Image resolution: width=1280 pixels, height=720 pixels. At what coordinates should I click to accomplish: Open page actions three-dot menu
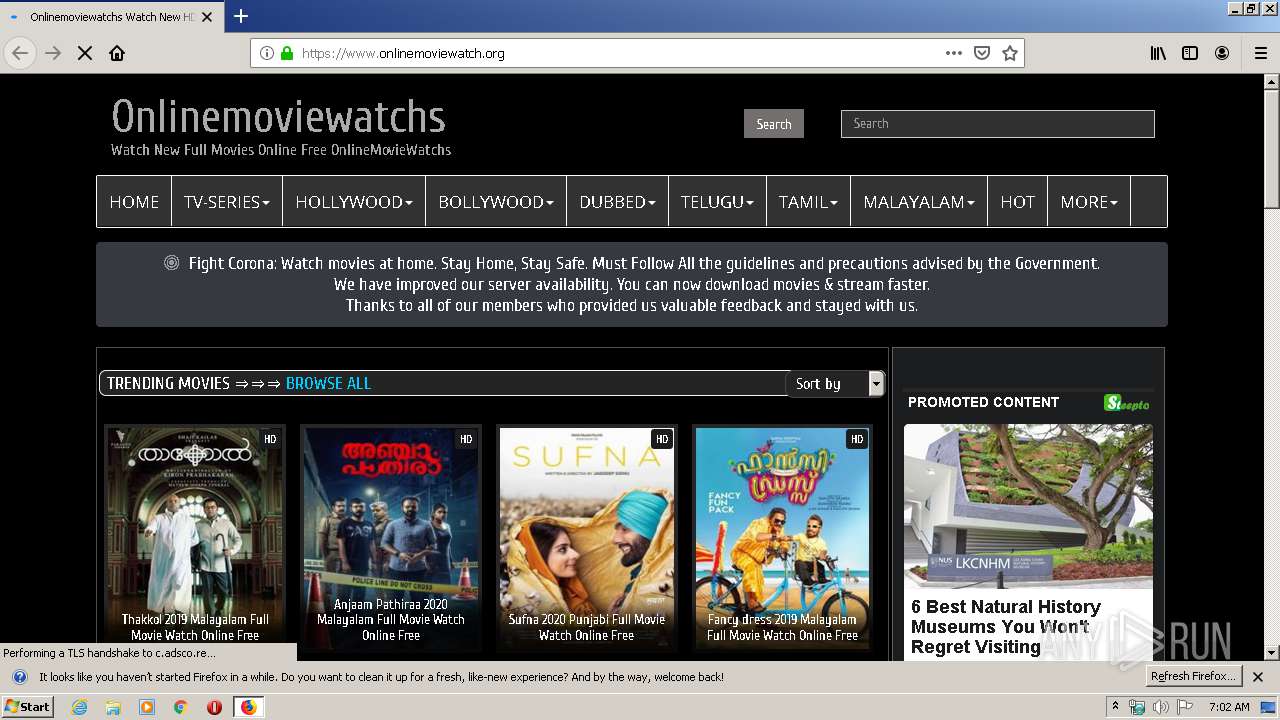[x=954, y=53]
